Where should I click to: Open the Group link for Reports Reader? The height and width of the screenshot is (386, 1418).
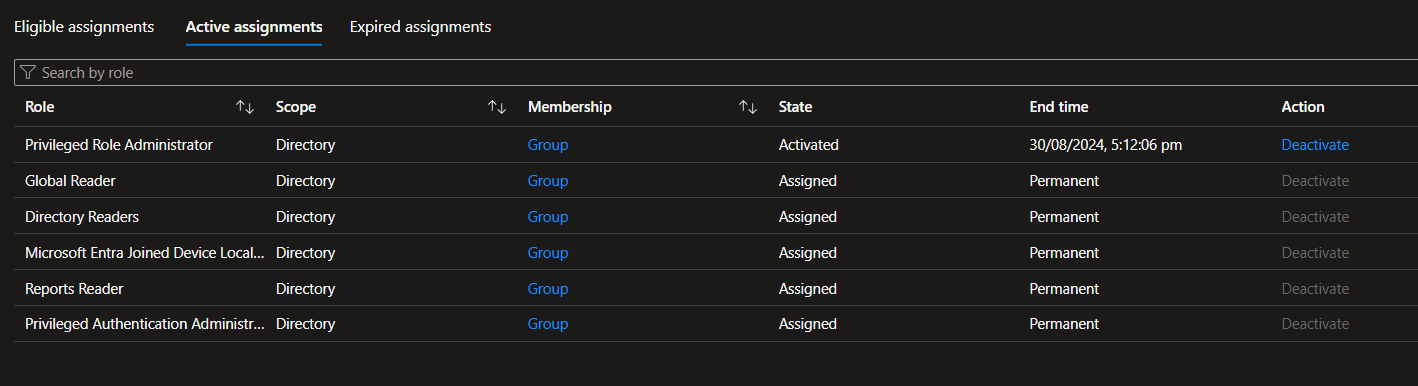tap(548, 289)
